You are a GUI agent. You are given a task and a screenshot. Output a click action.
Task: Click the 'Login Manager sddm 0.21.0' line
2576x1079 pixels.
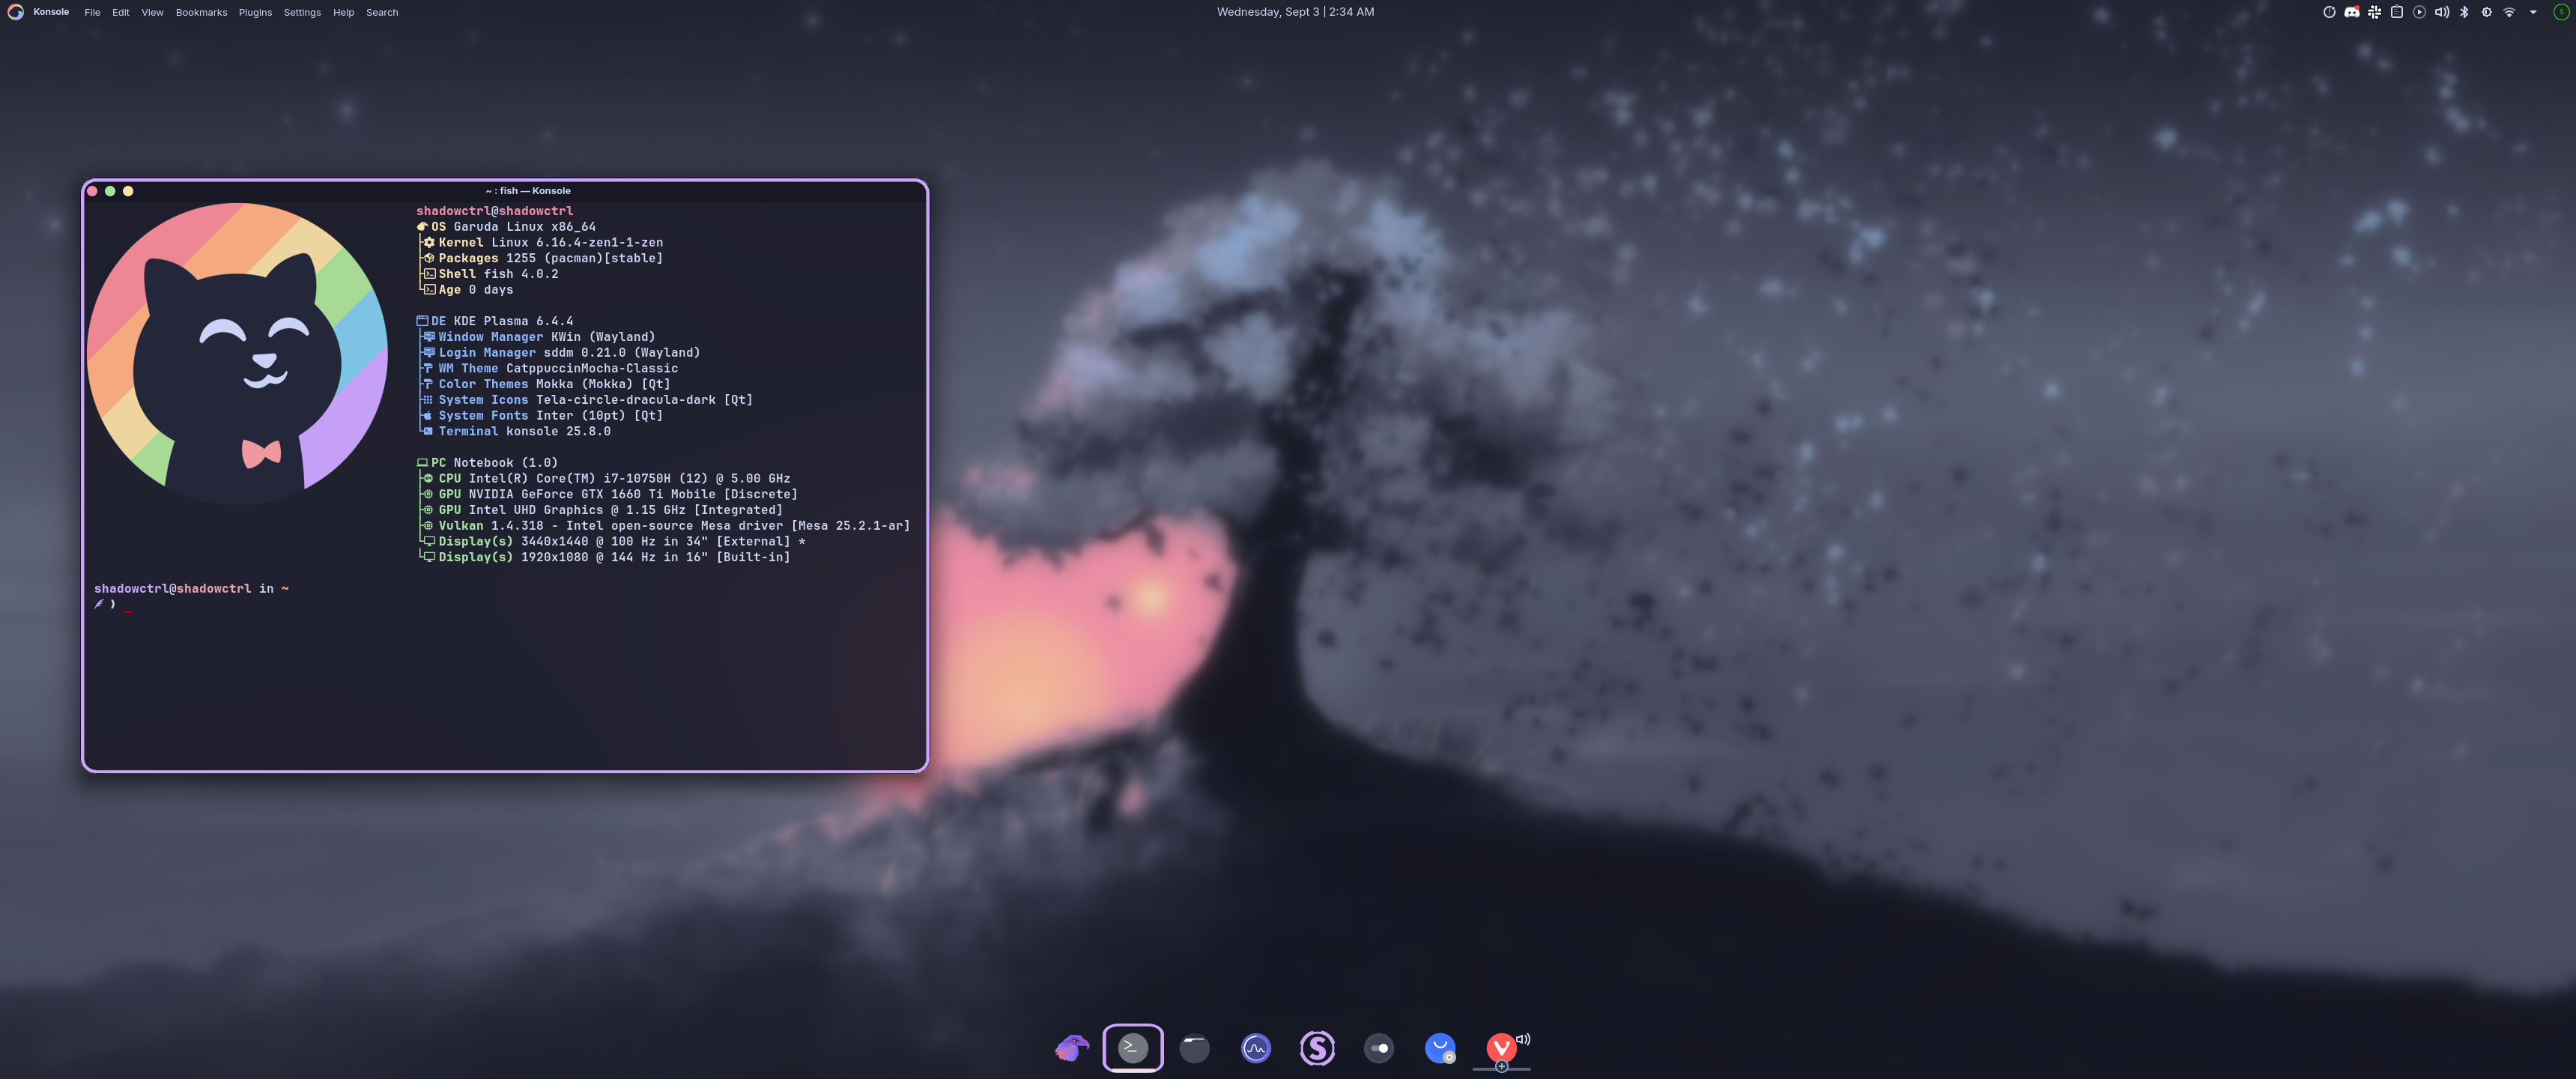tap(561, 352)
